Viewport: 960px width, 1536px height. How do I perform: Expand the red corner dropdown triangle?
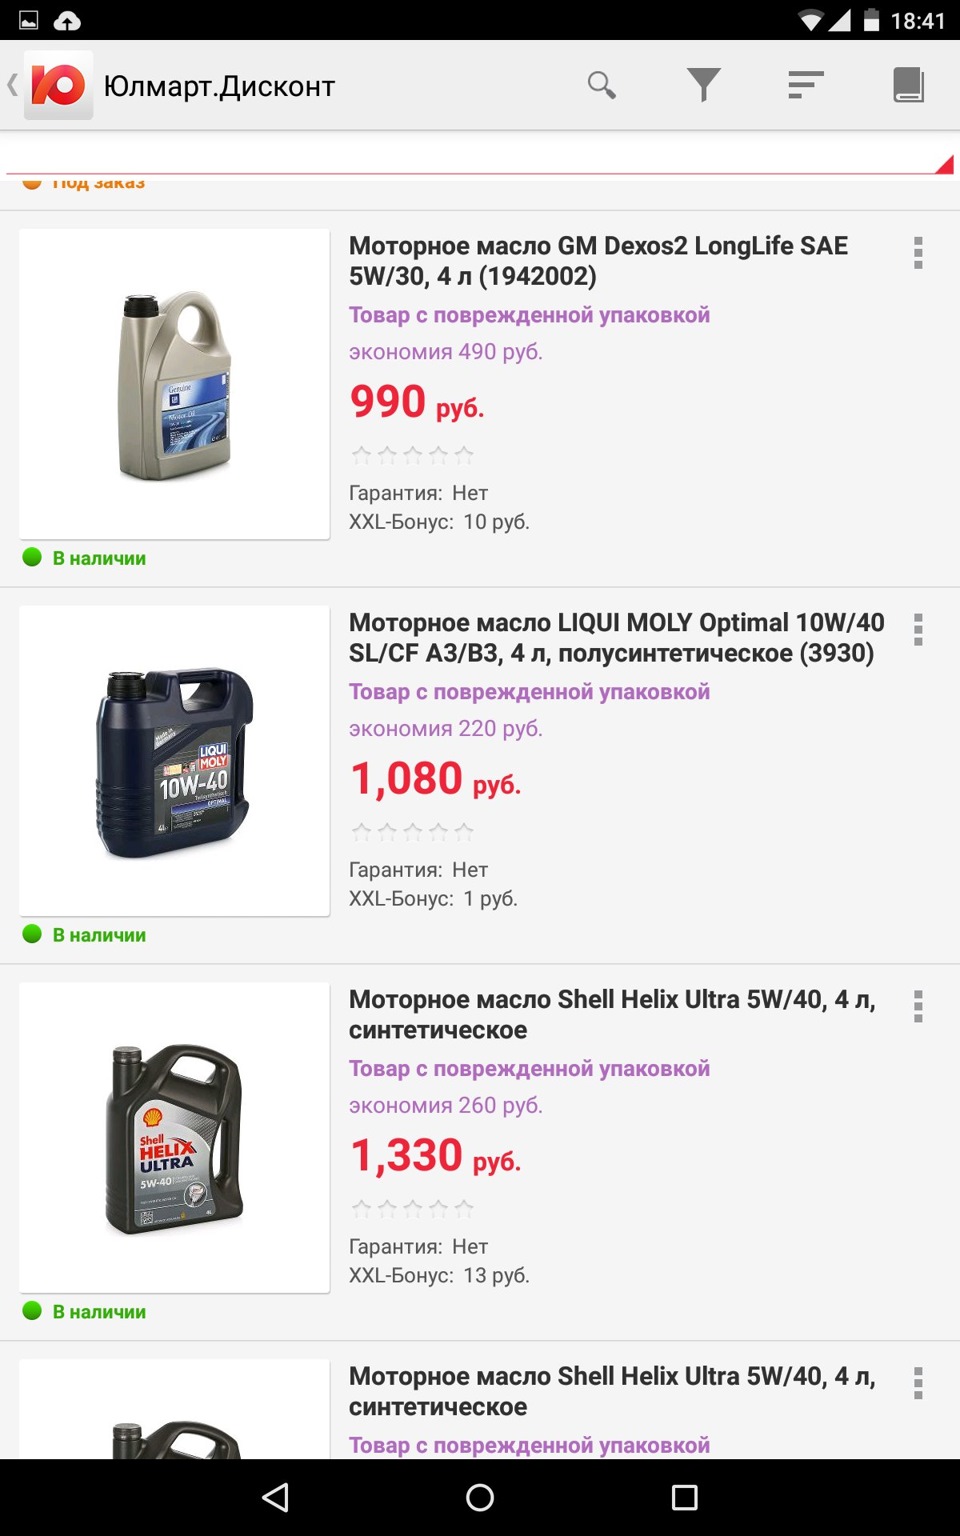944,165
